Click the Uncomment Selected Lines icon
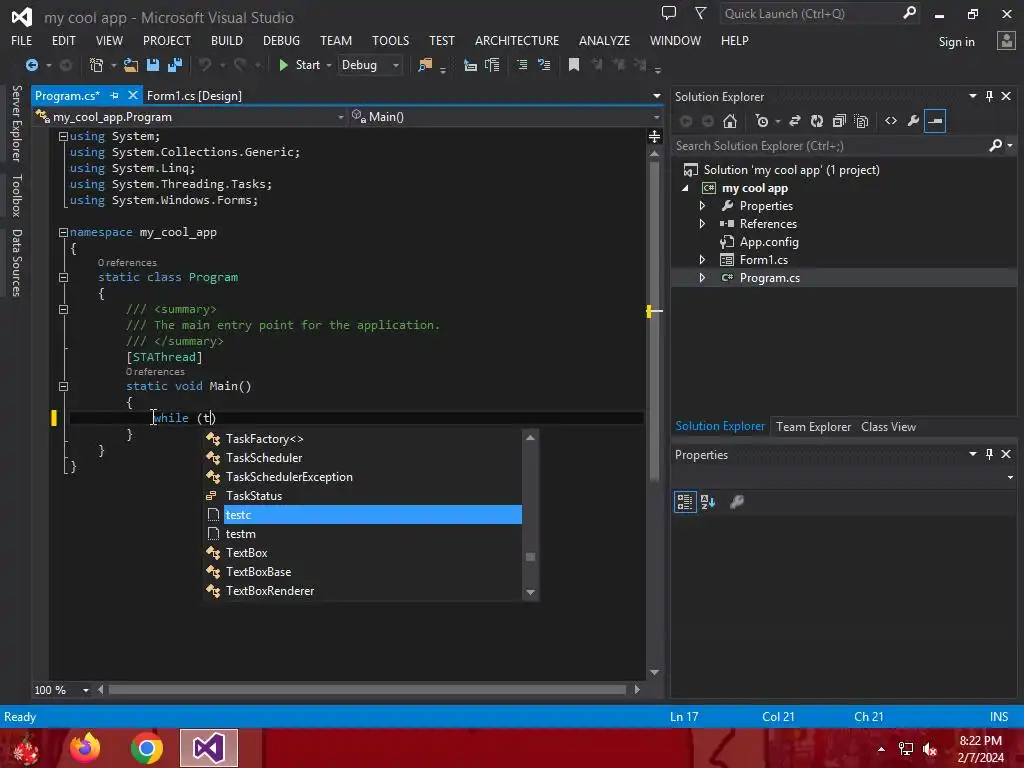 [x=543, y=65]
